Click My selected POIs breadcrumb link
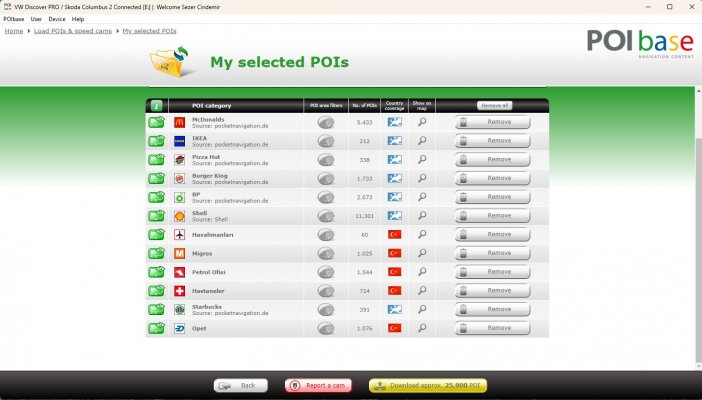This screenshot has height=400, width=702. pos(150,31)
